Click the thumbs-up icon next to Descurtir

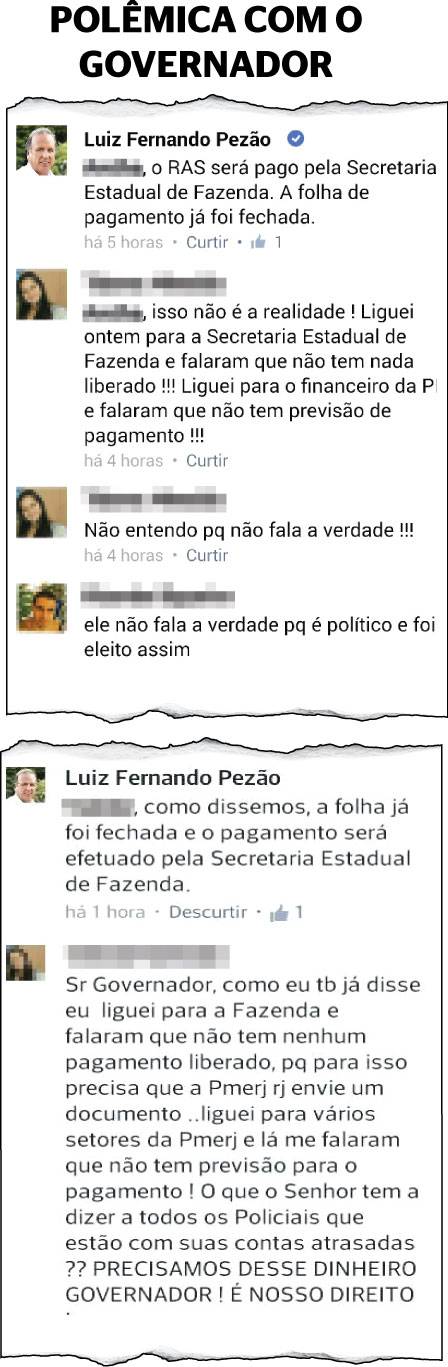(279, 912)
